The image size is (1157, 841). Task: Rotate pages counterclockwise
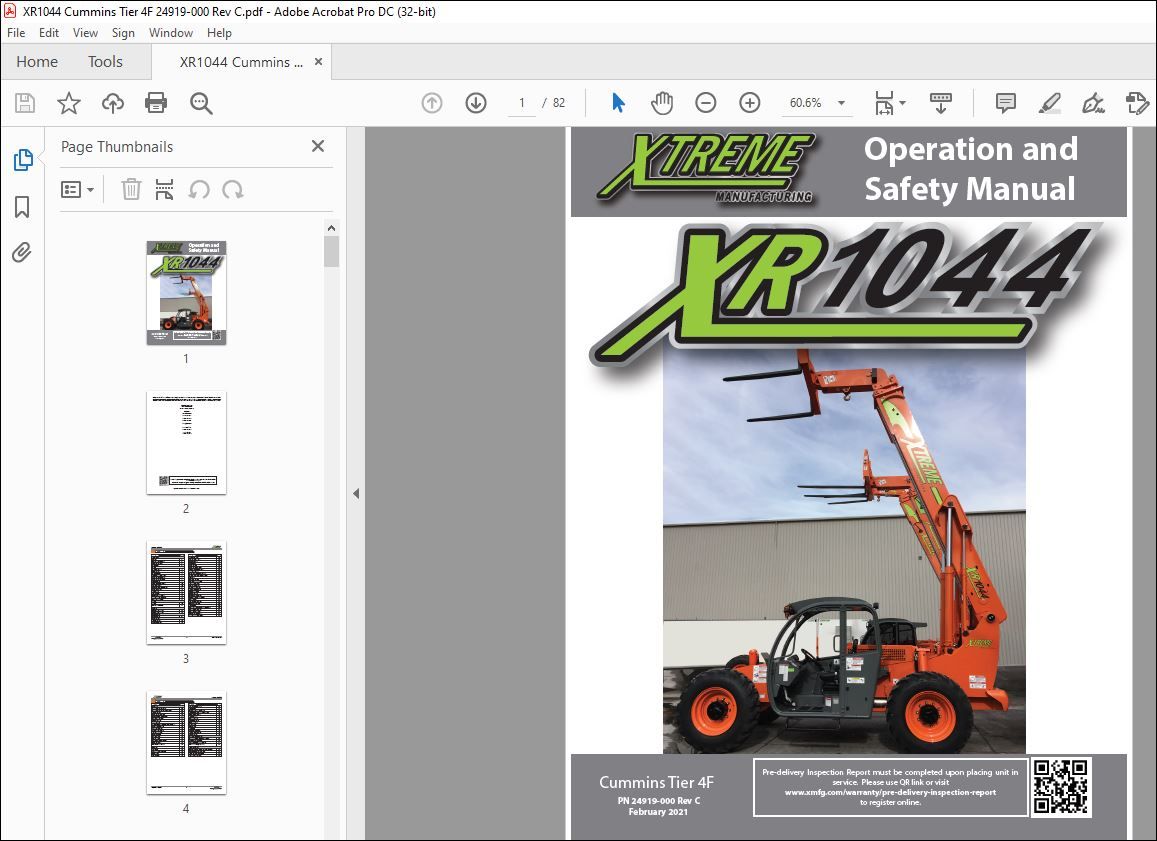coord(200,189)
